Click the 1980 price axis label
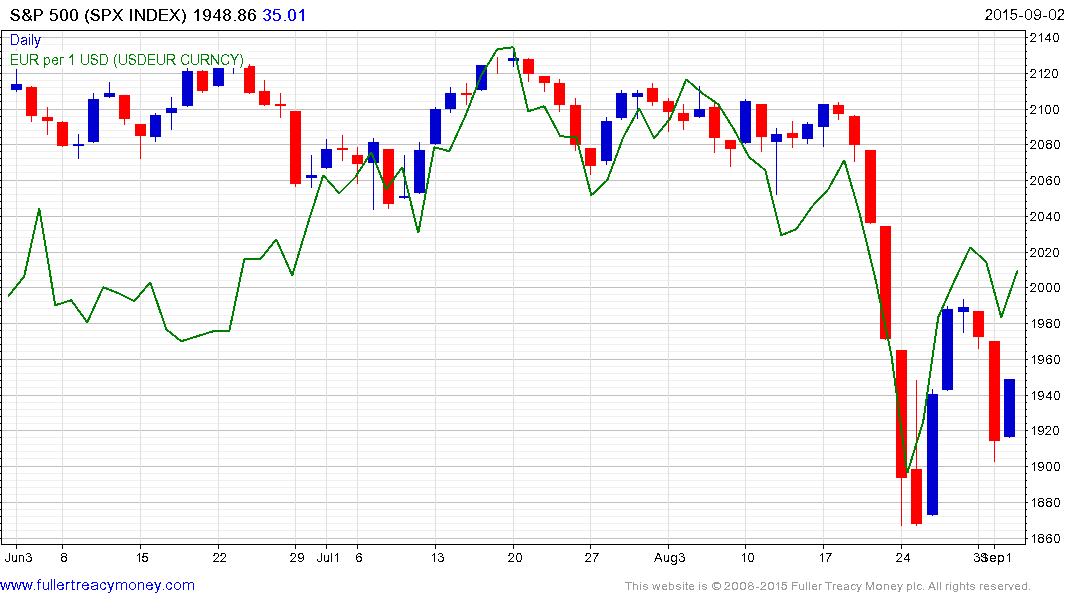The image size is (1075, 600). (x=1045, y=324)
